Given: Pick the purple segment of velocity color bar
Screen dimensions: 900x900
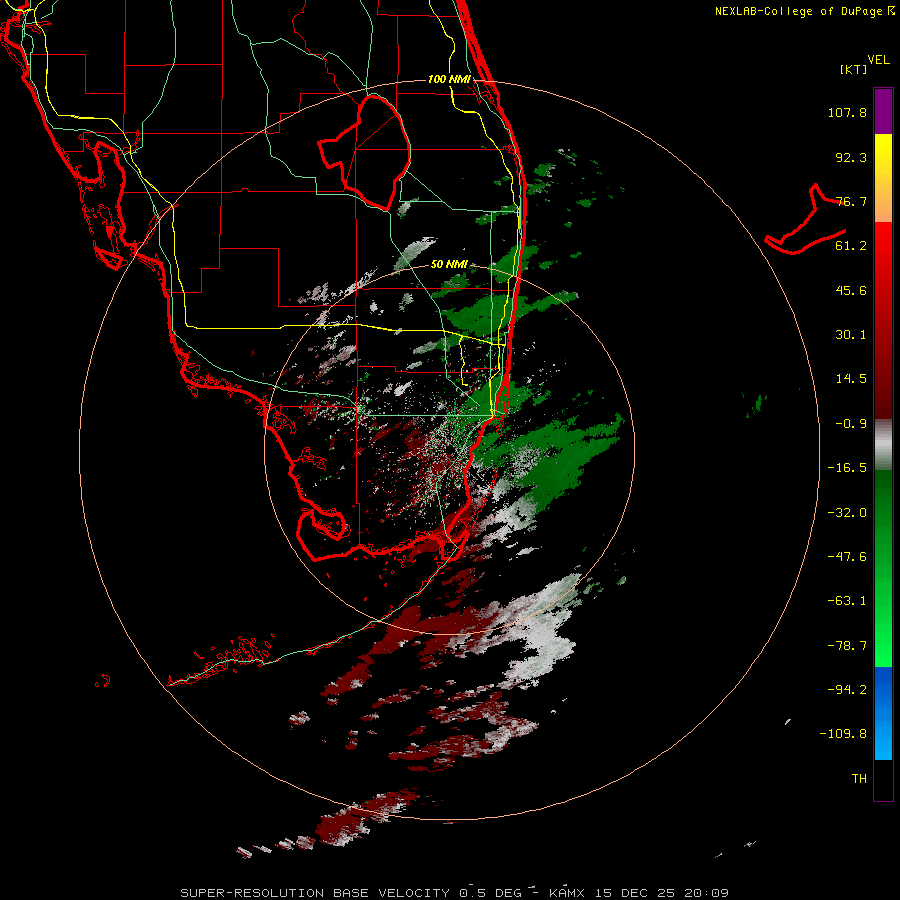Looking at the screenshot, I should pyautogui.click(x=883, y=111).
